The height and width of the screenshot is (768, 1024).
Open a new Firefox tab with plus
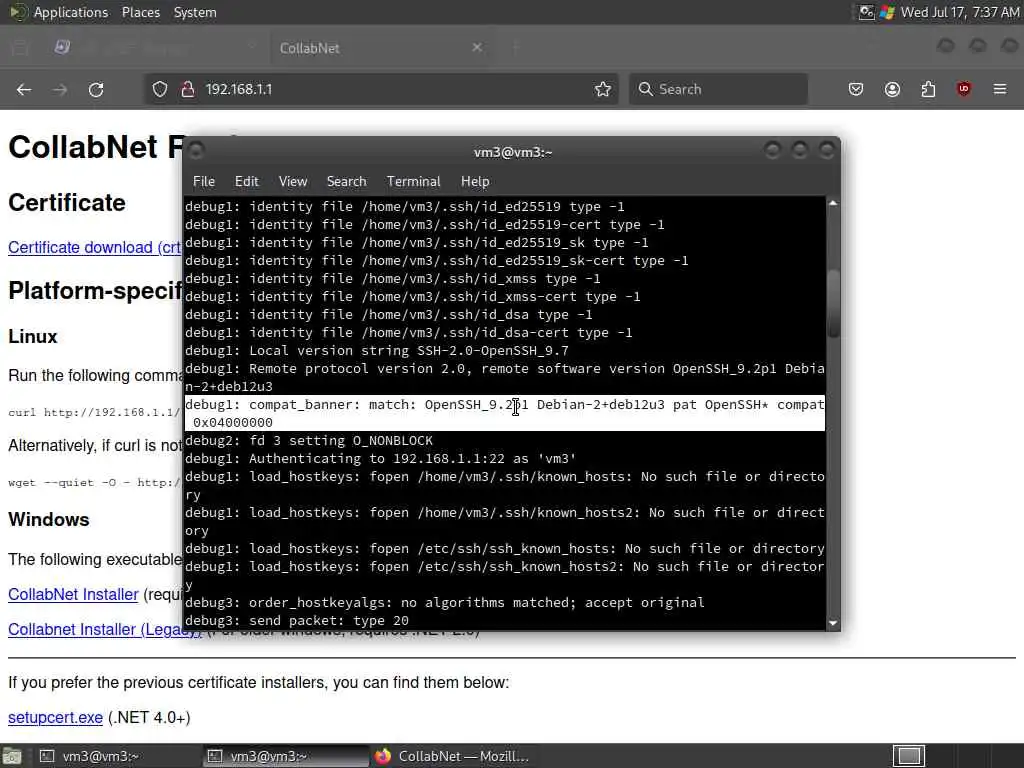[516, 47]
